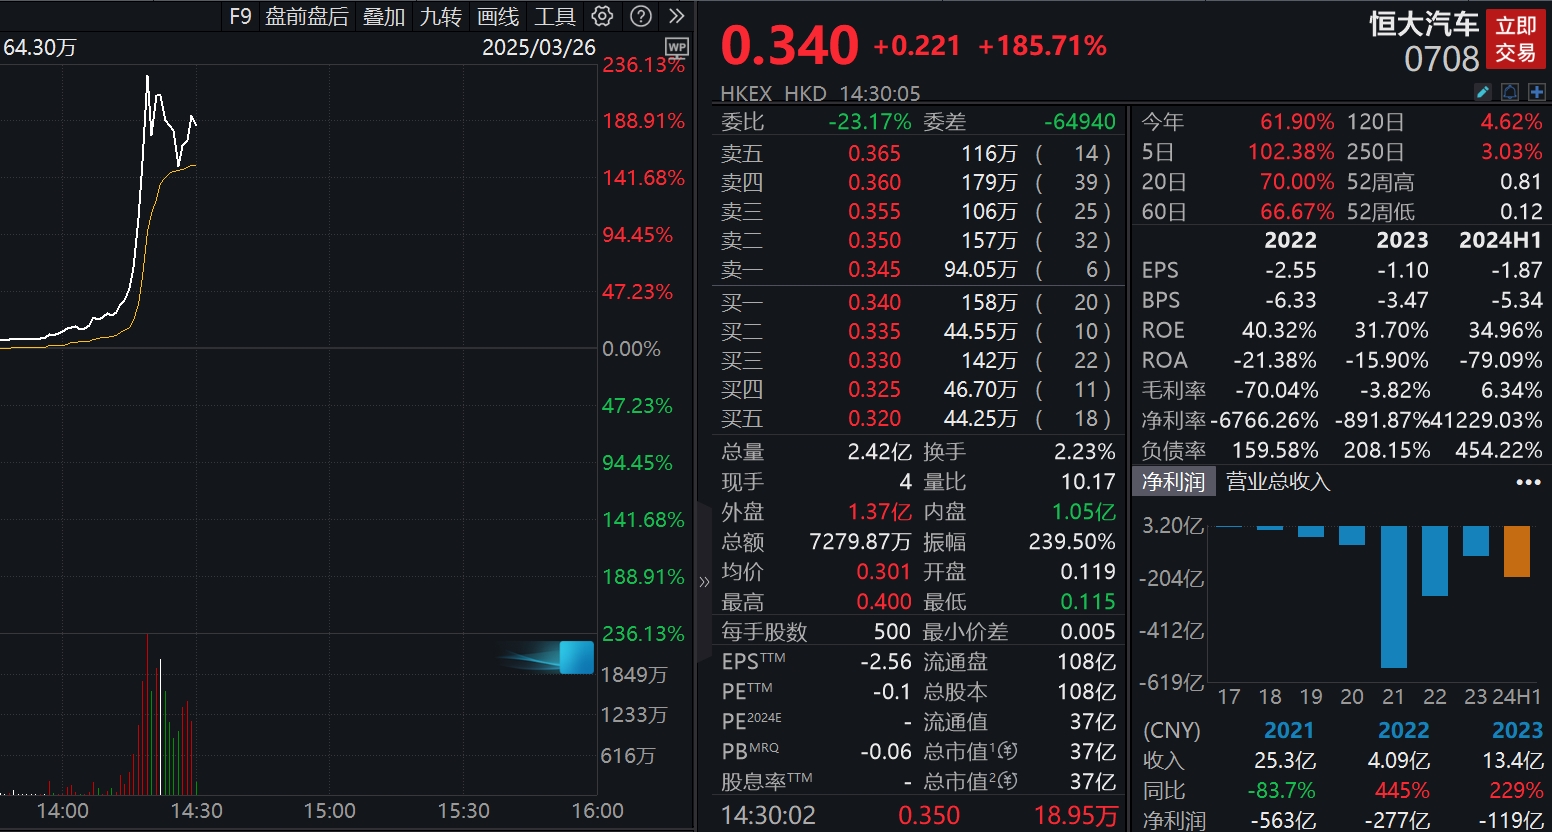
Task: Click 总额 value 7279.87万
Action: point(860,541)
